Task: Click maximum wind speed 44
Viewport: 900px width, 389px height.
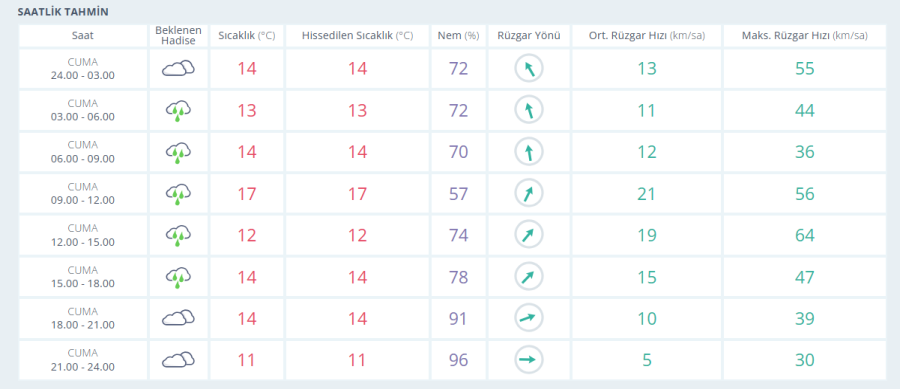Action: [x=805, y=111]
